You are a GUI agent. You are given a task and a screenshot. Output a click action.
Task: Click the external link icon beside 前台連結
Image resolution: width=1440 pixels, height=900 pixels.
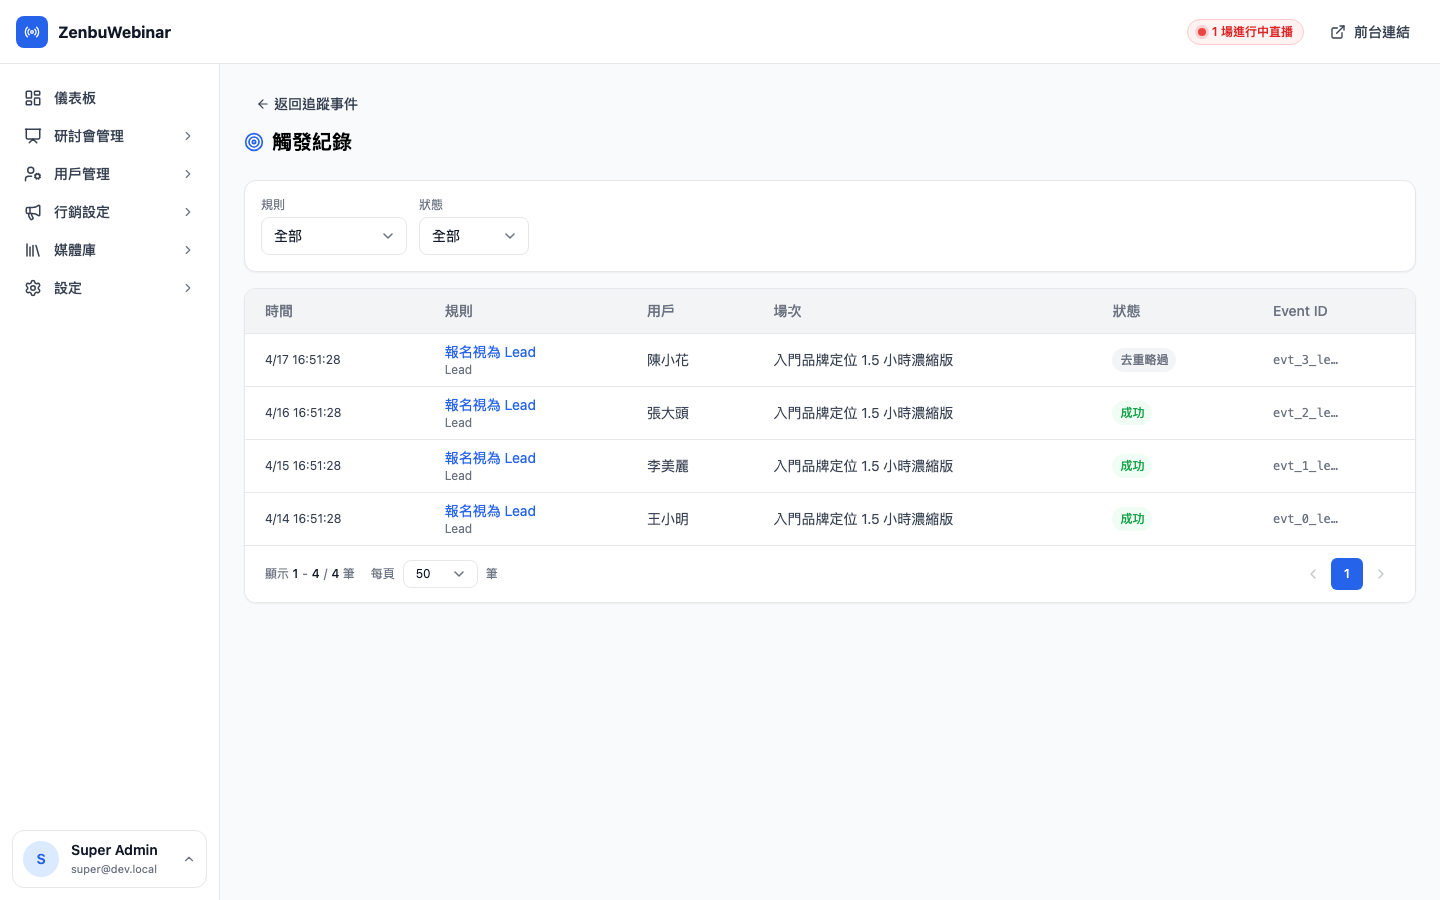point(1337,32)
